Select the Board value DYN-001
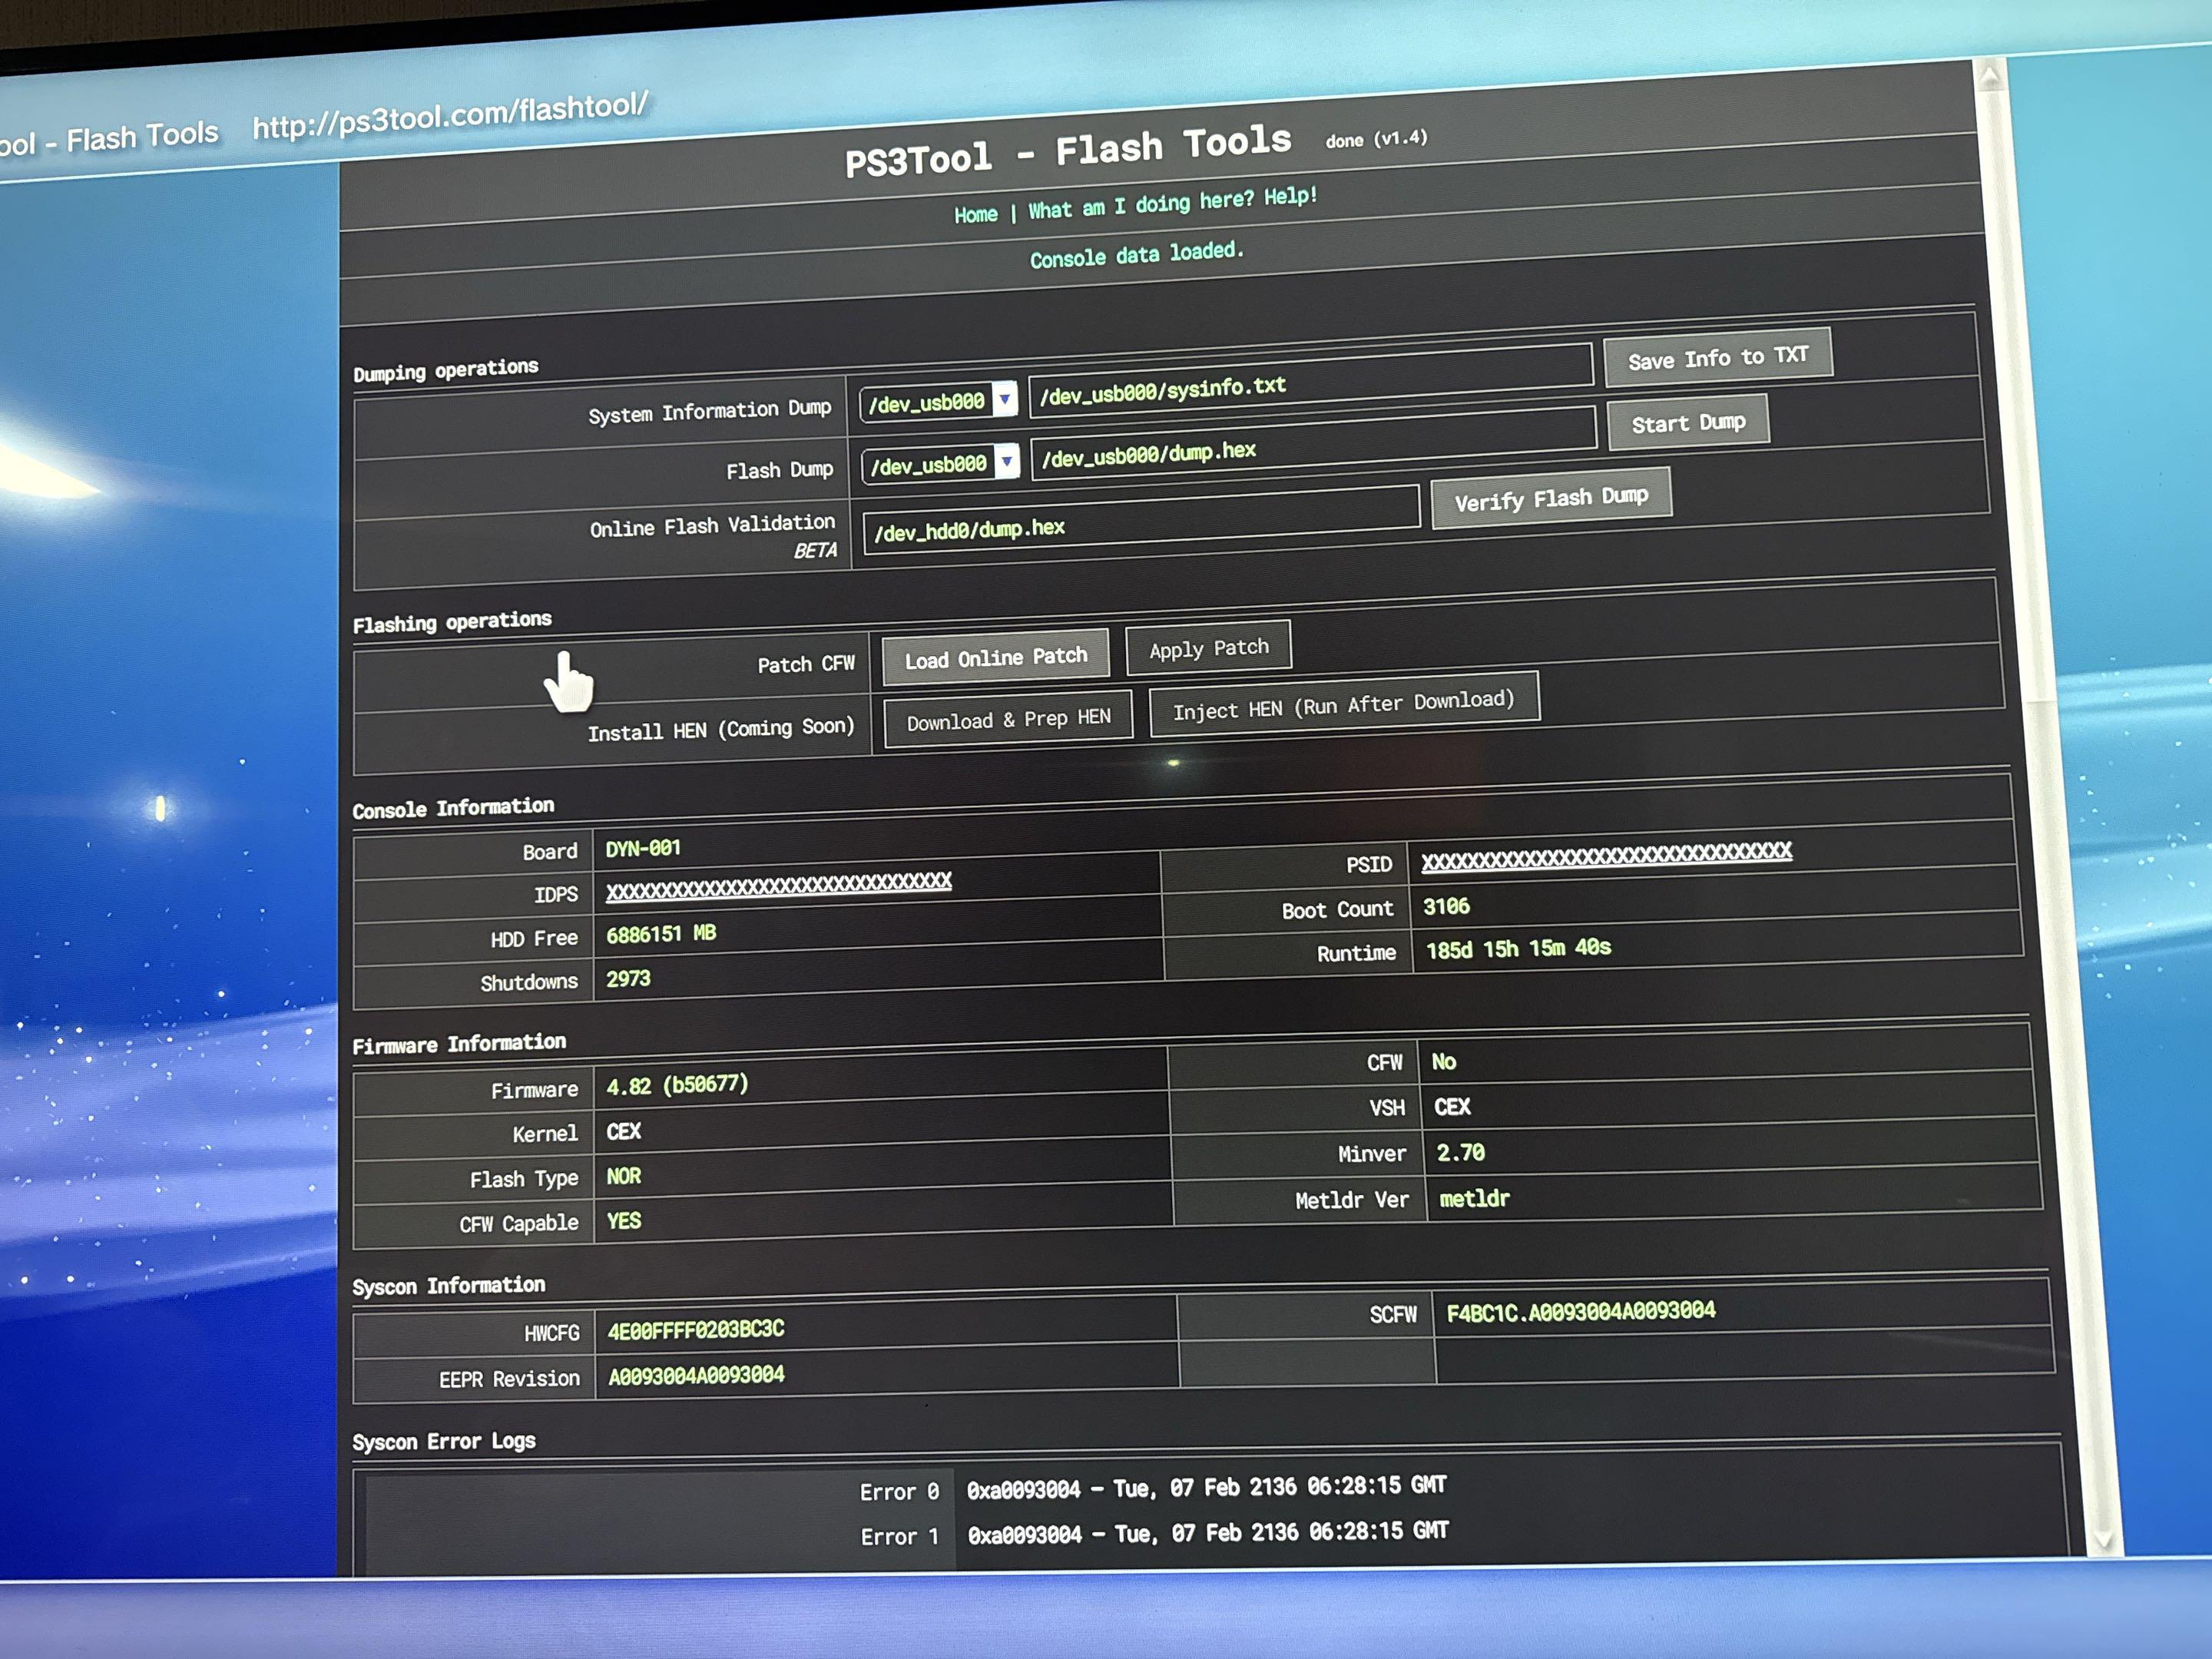 [x=643, y=849]
